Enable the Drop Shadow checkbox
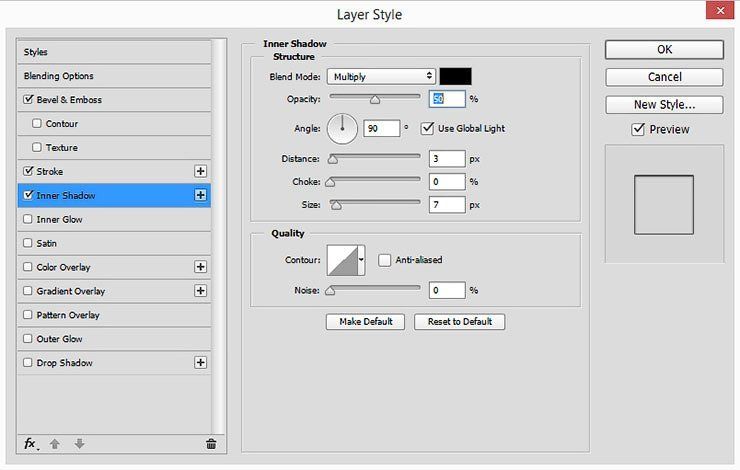This screenshot has height=470, width=740. pos(28,362)
